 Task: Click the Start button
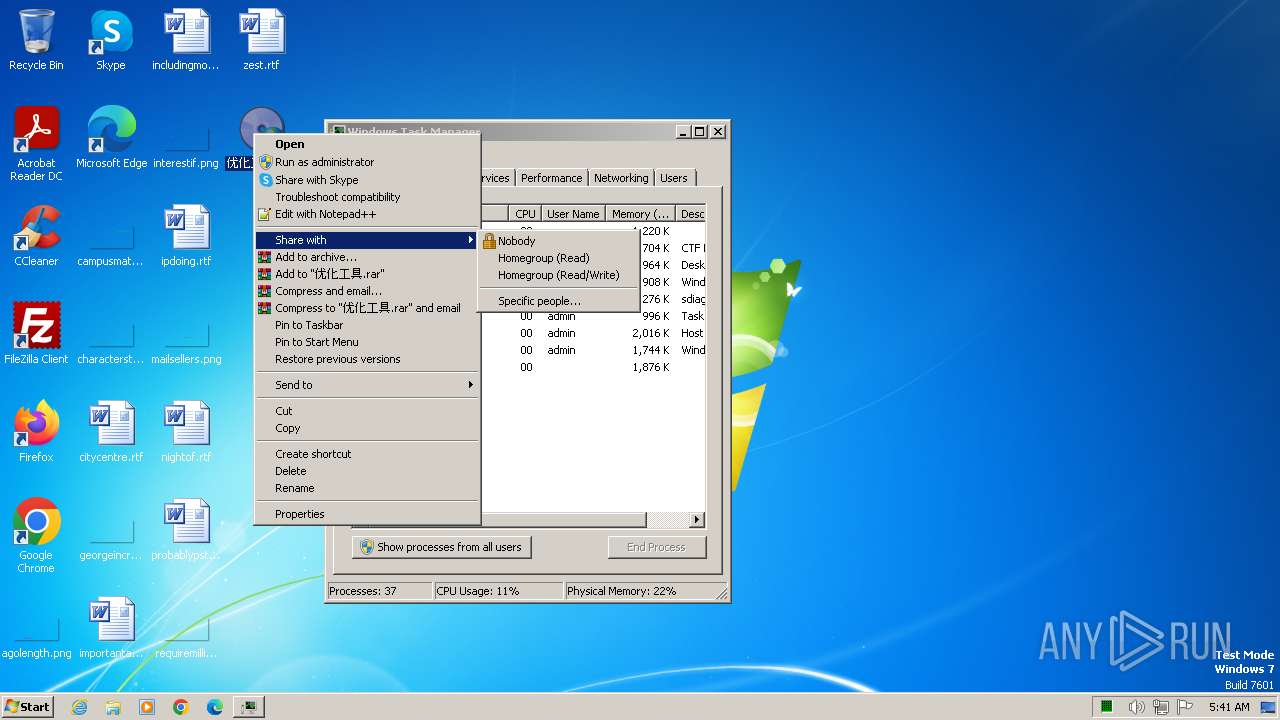coord(28,707)
